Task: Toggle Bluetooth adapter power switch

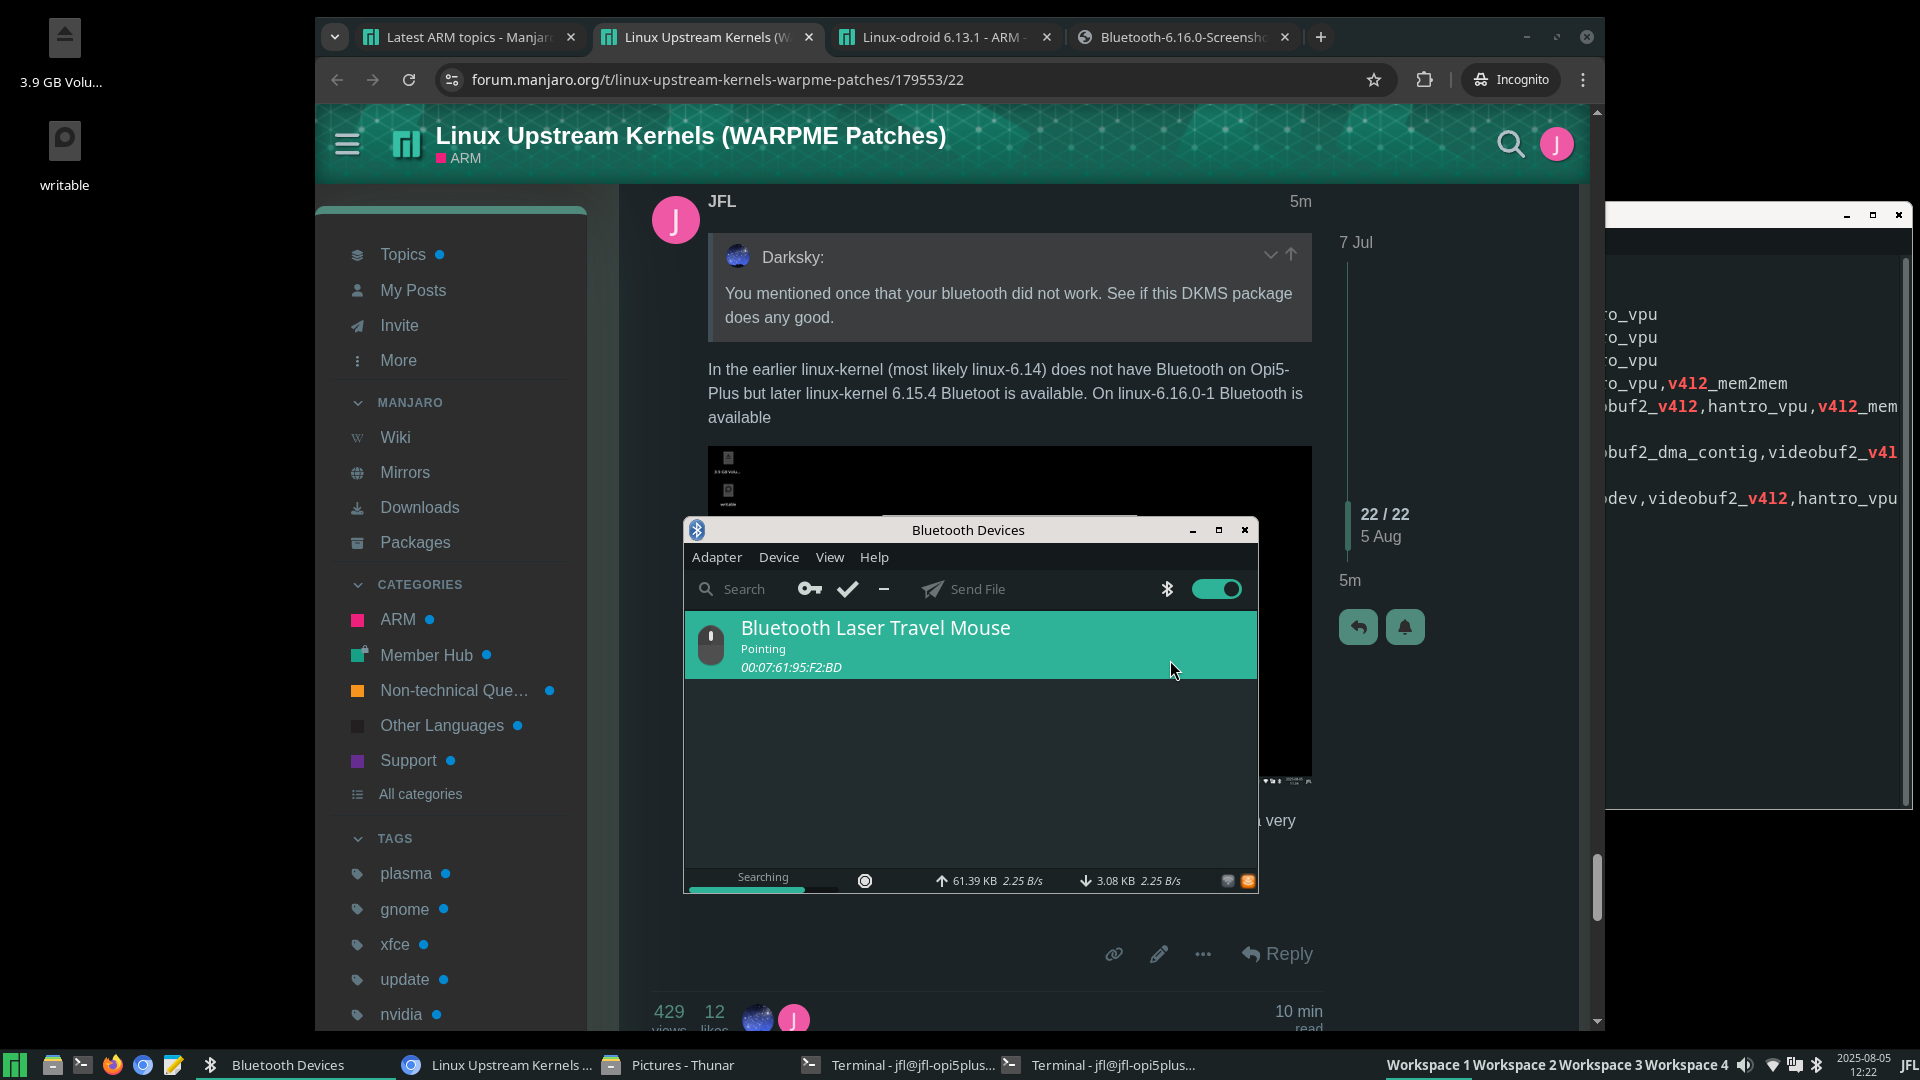Action: click(x=1216, y=589)
